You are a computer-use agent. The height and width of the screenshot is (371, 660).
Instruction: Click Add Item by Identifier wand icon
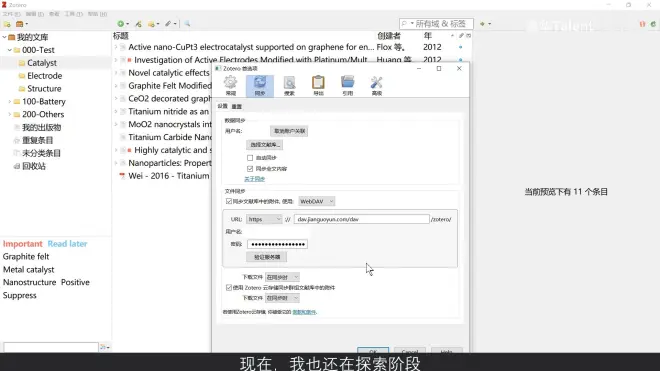coord(138,24)
